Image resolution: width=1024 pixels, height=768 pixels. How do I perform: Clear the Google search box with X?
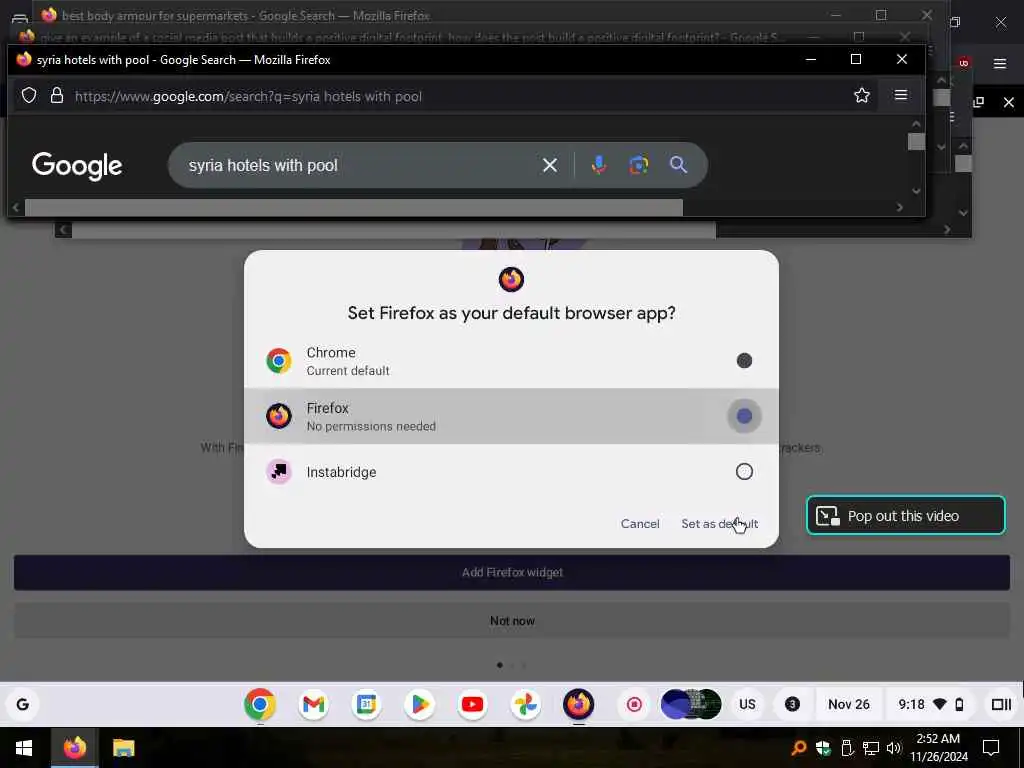point(550,165)
